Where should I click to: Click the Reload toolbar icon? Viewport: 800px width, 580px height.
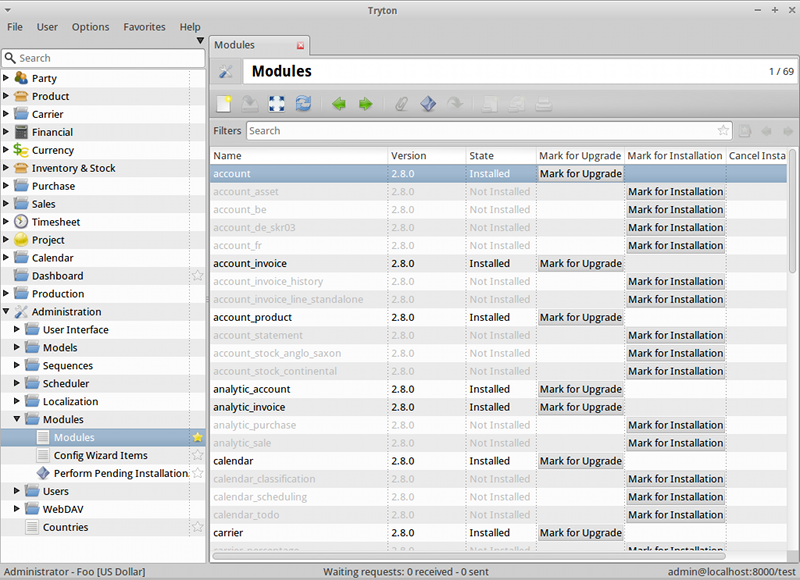(x=303, y=103)
